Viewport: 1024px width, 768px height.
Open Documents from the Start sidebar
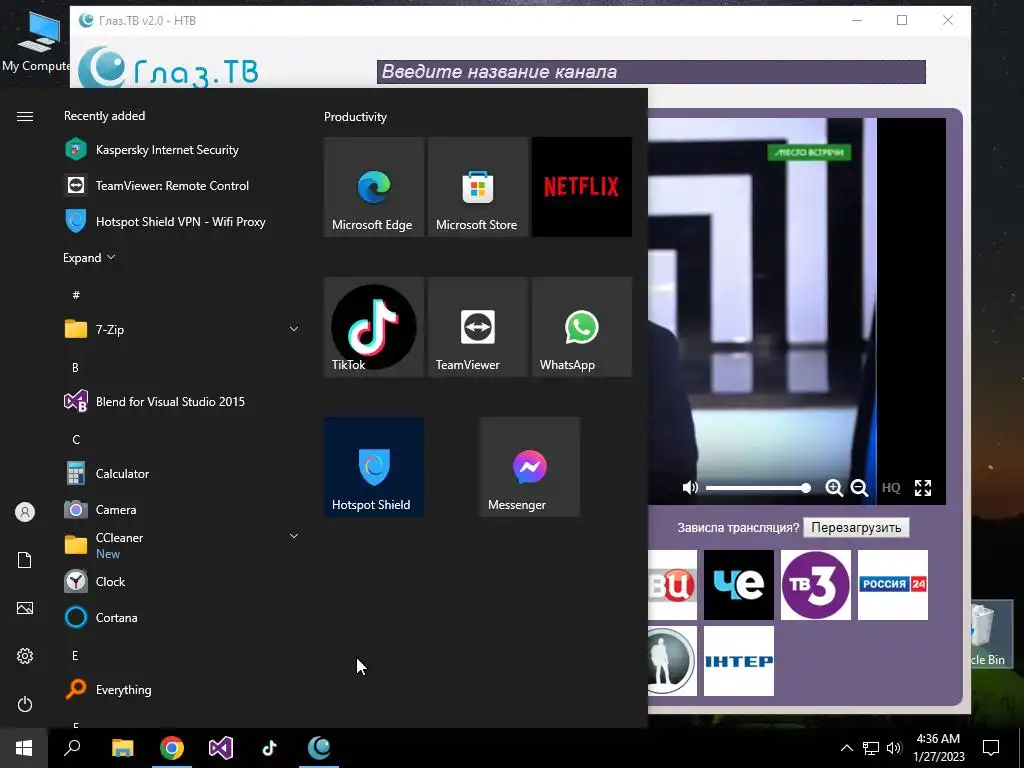coord(25,560)
